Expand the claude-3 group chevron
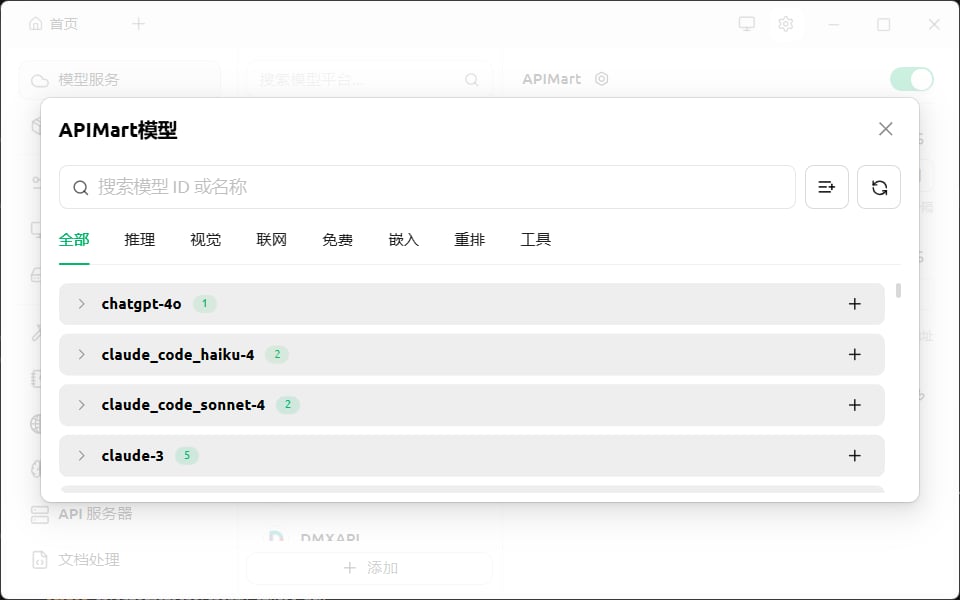This screenshot has width=960, height=600. (81, 456)
